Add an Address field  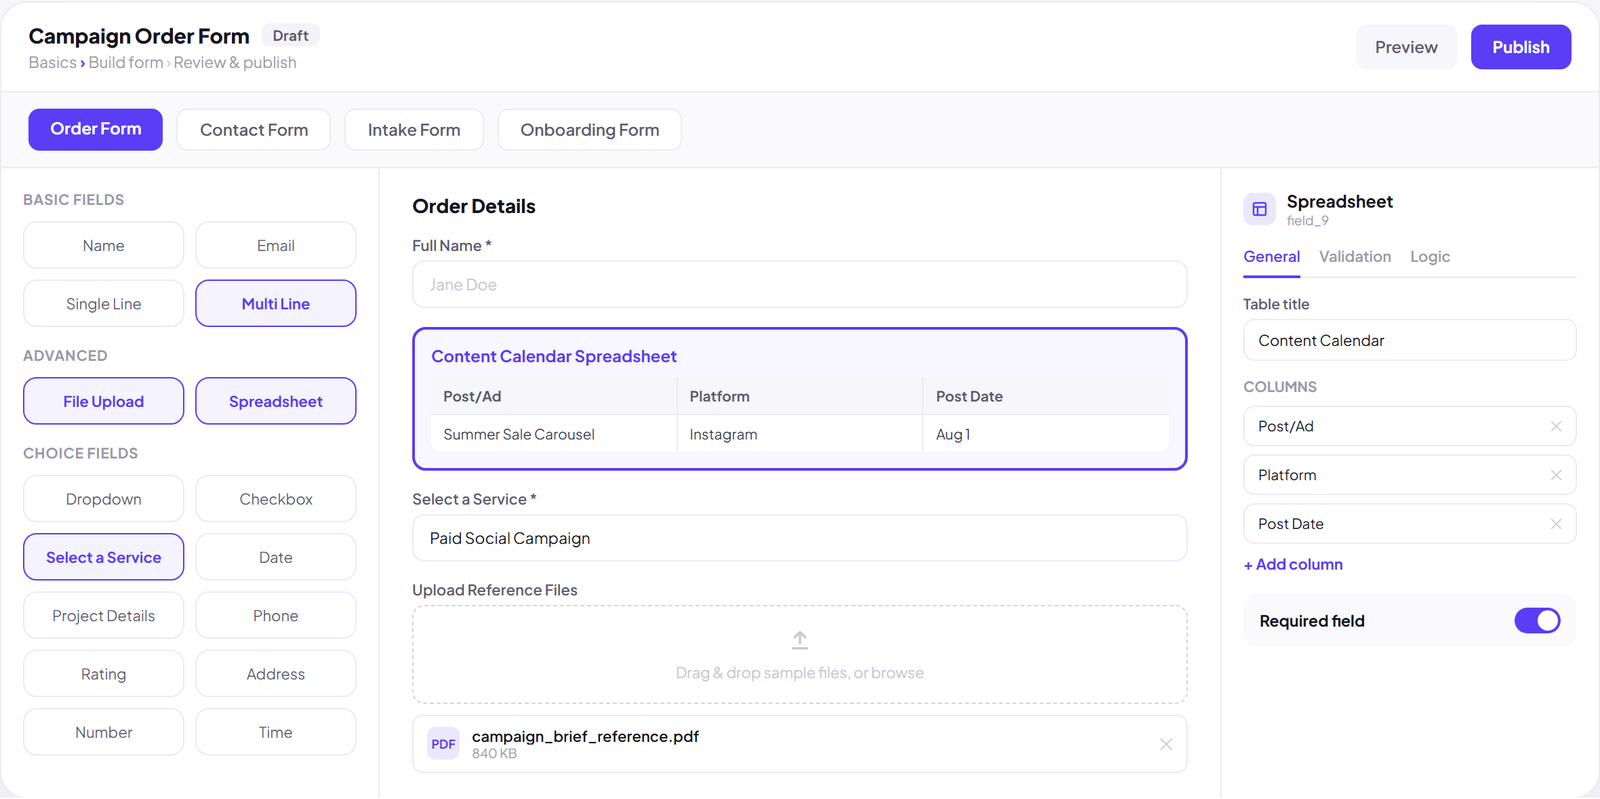tap(276, 674)
